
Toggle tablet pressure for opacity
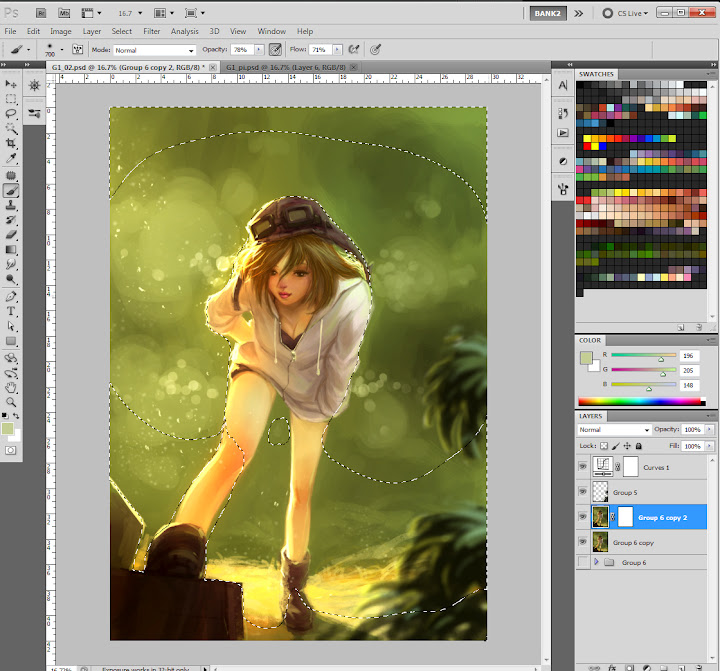pos(275,50)
